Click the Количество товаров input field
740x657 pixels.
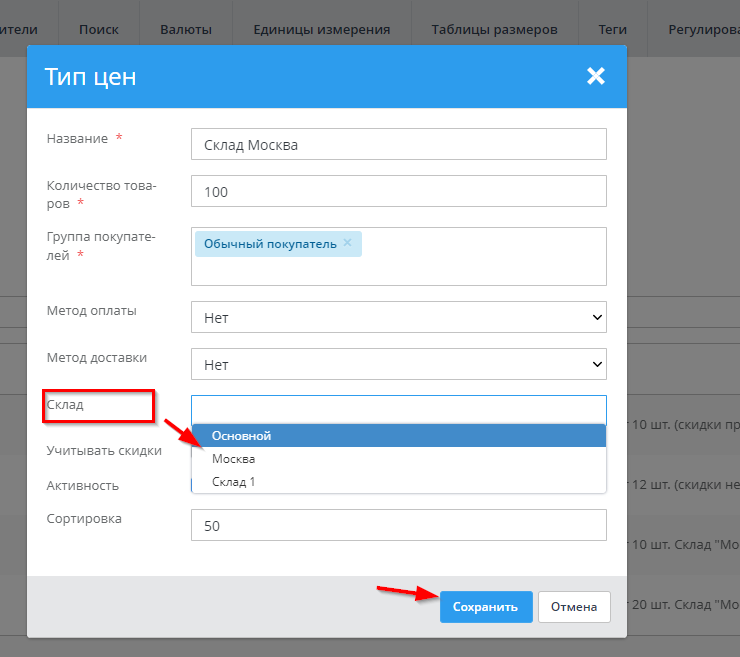(x=398, y=191)
